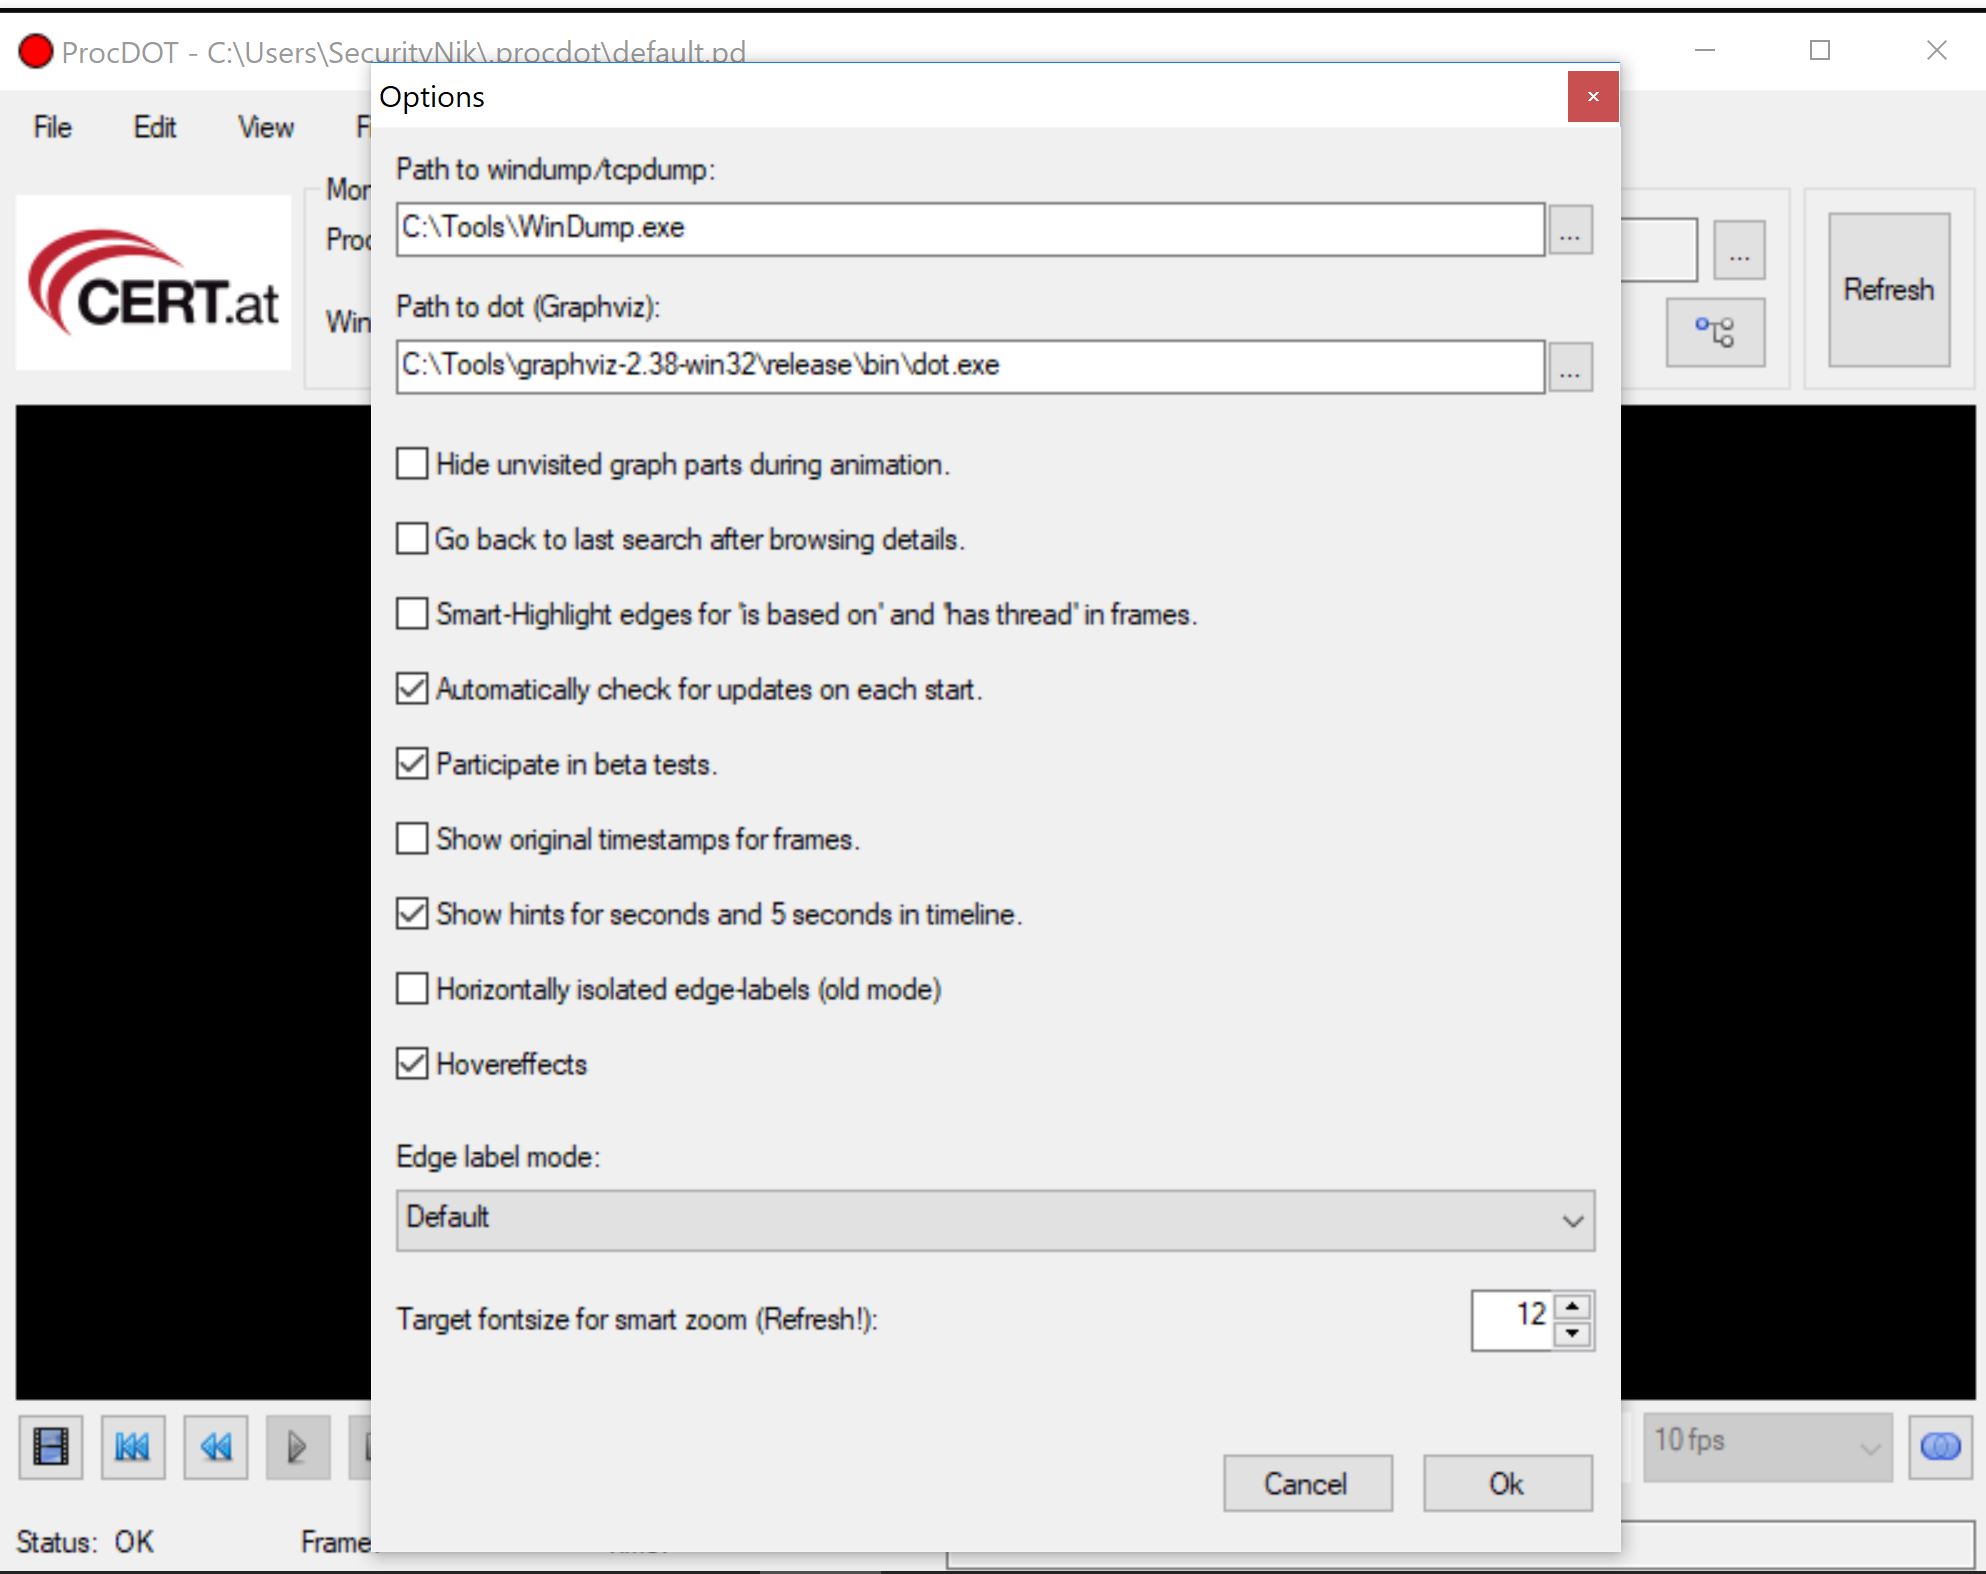Click Ok to save options

(x=1506, y=1483)
